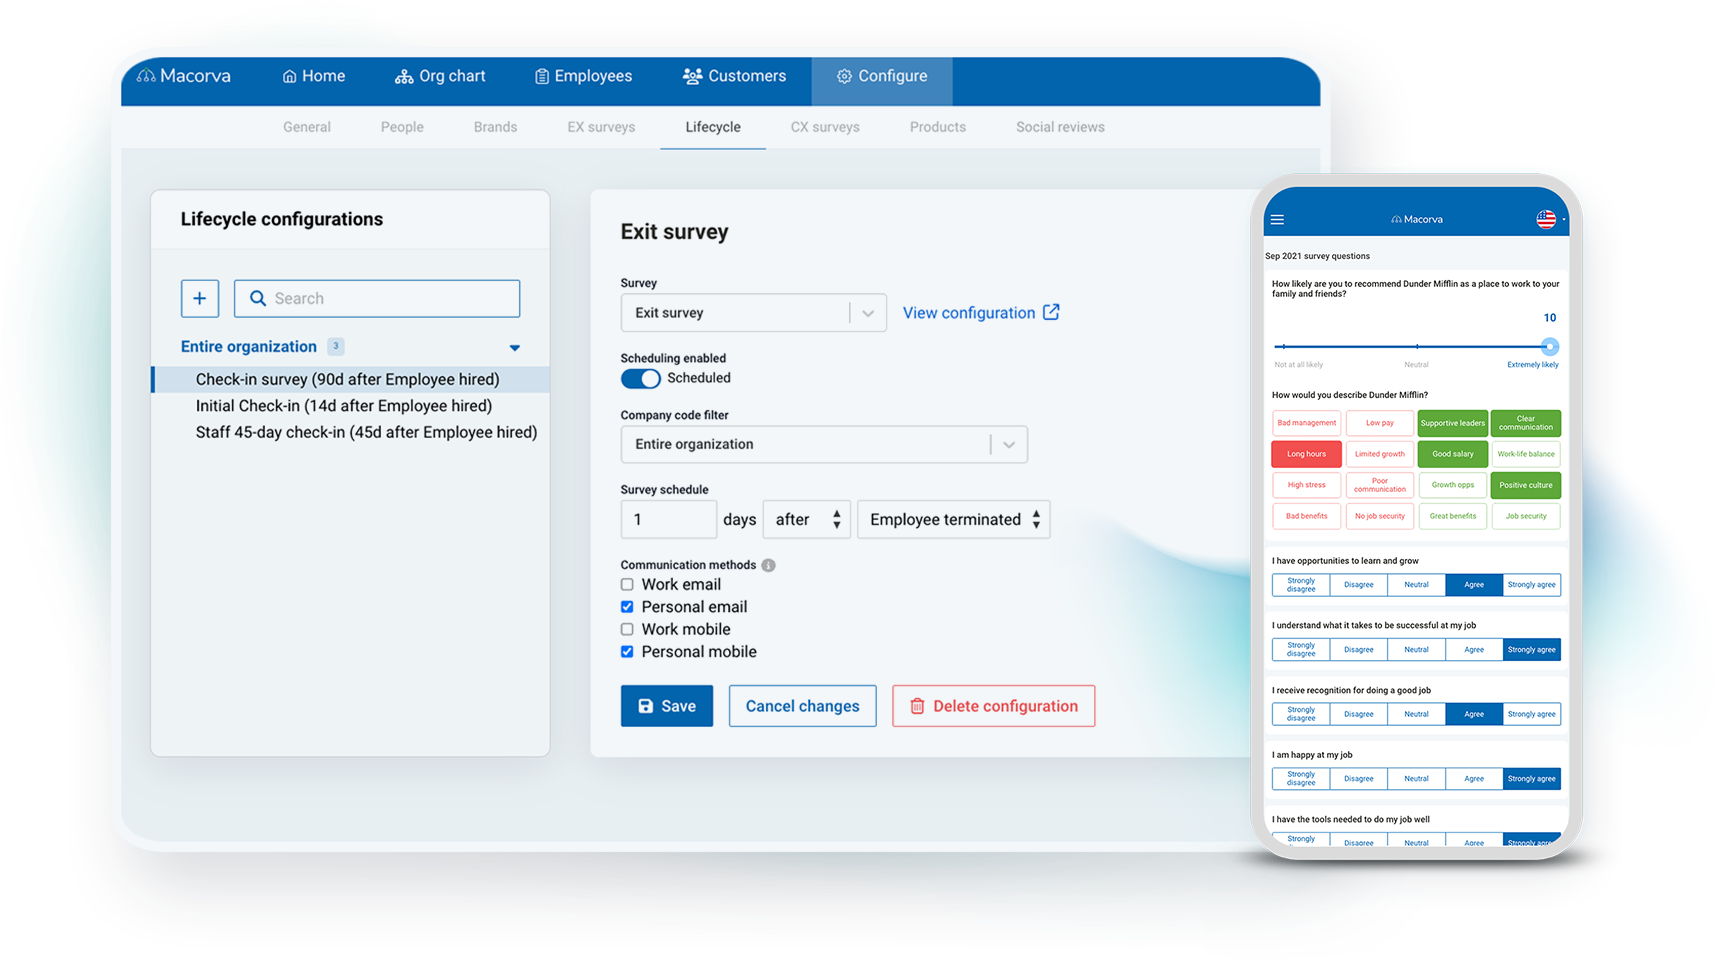Click the Save button
Image resolution: width=1715 pixels, height=962 pixels.
666,705
